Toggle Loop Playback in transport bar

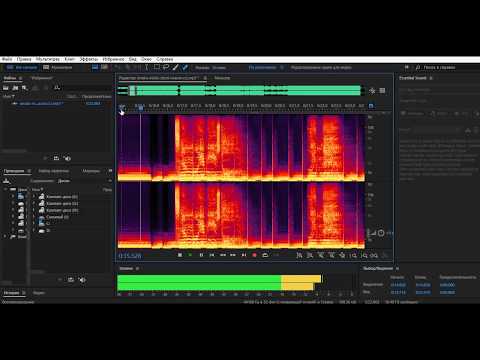point(265,255)
